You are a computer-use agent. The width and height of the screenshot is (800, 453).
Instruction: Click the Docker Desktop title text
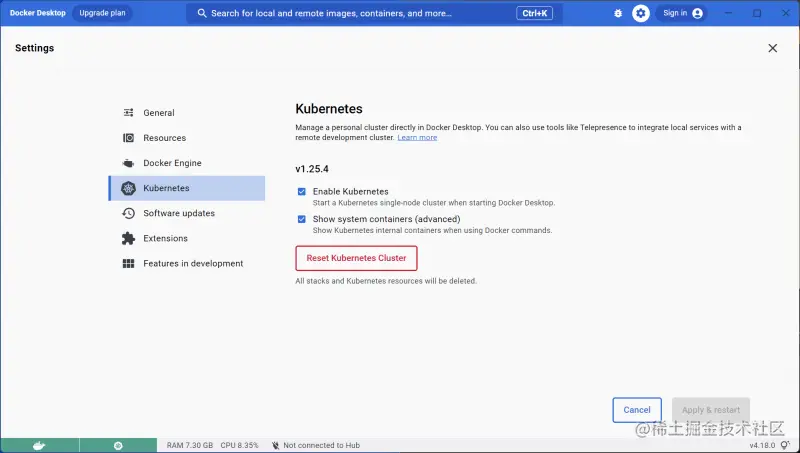[38, 13]
